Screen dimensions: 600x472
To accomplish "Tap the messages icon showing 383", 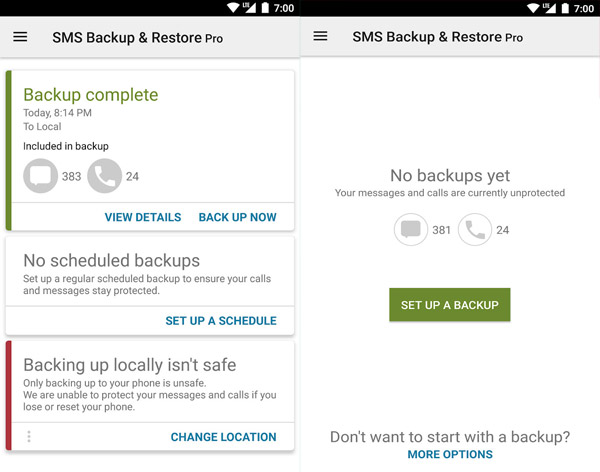I will (41, 177).
